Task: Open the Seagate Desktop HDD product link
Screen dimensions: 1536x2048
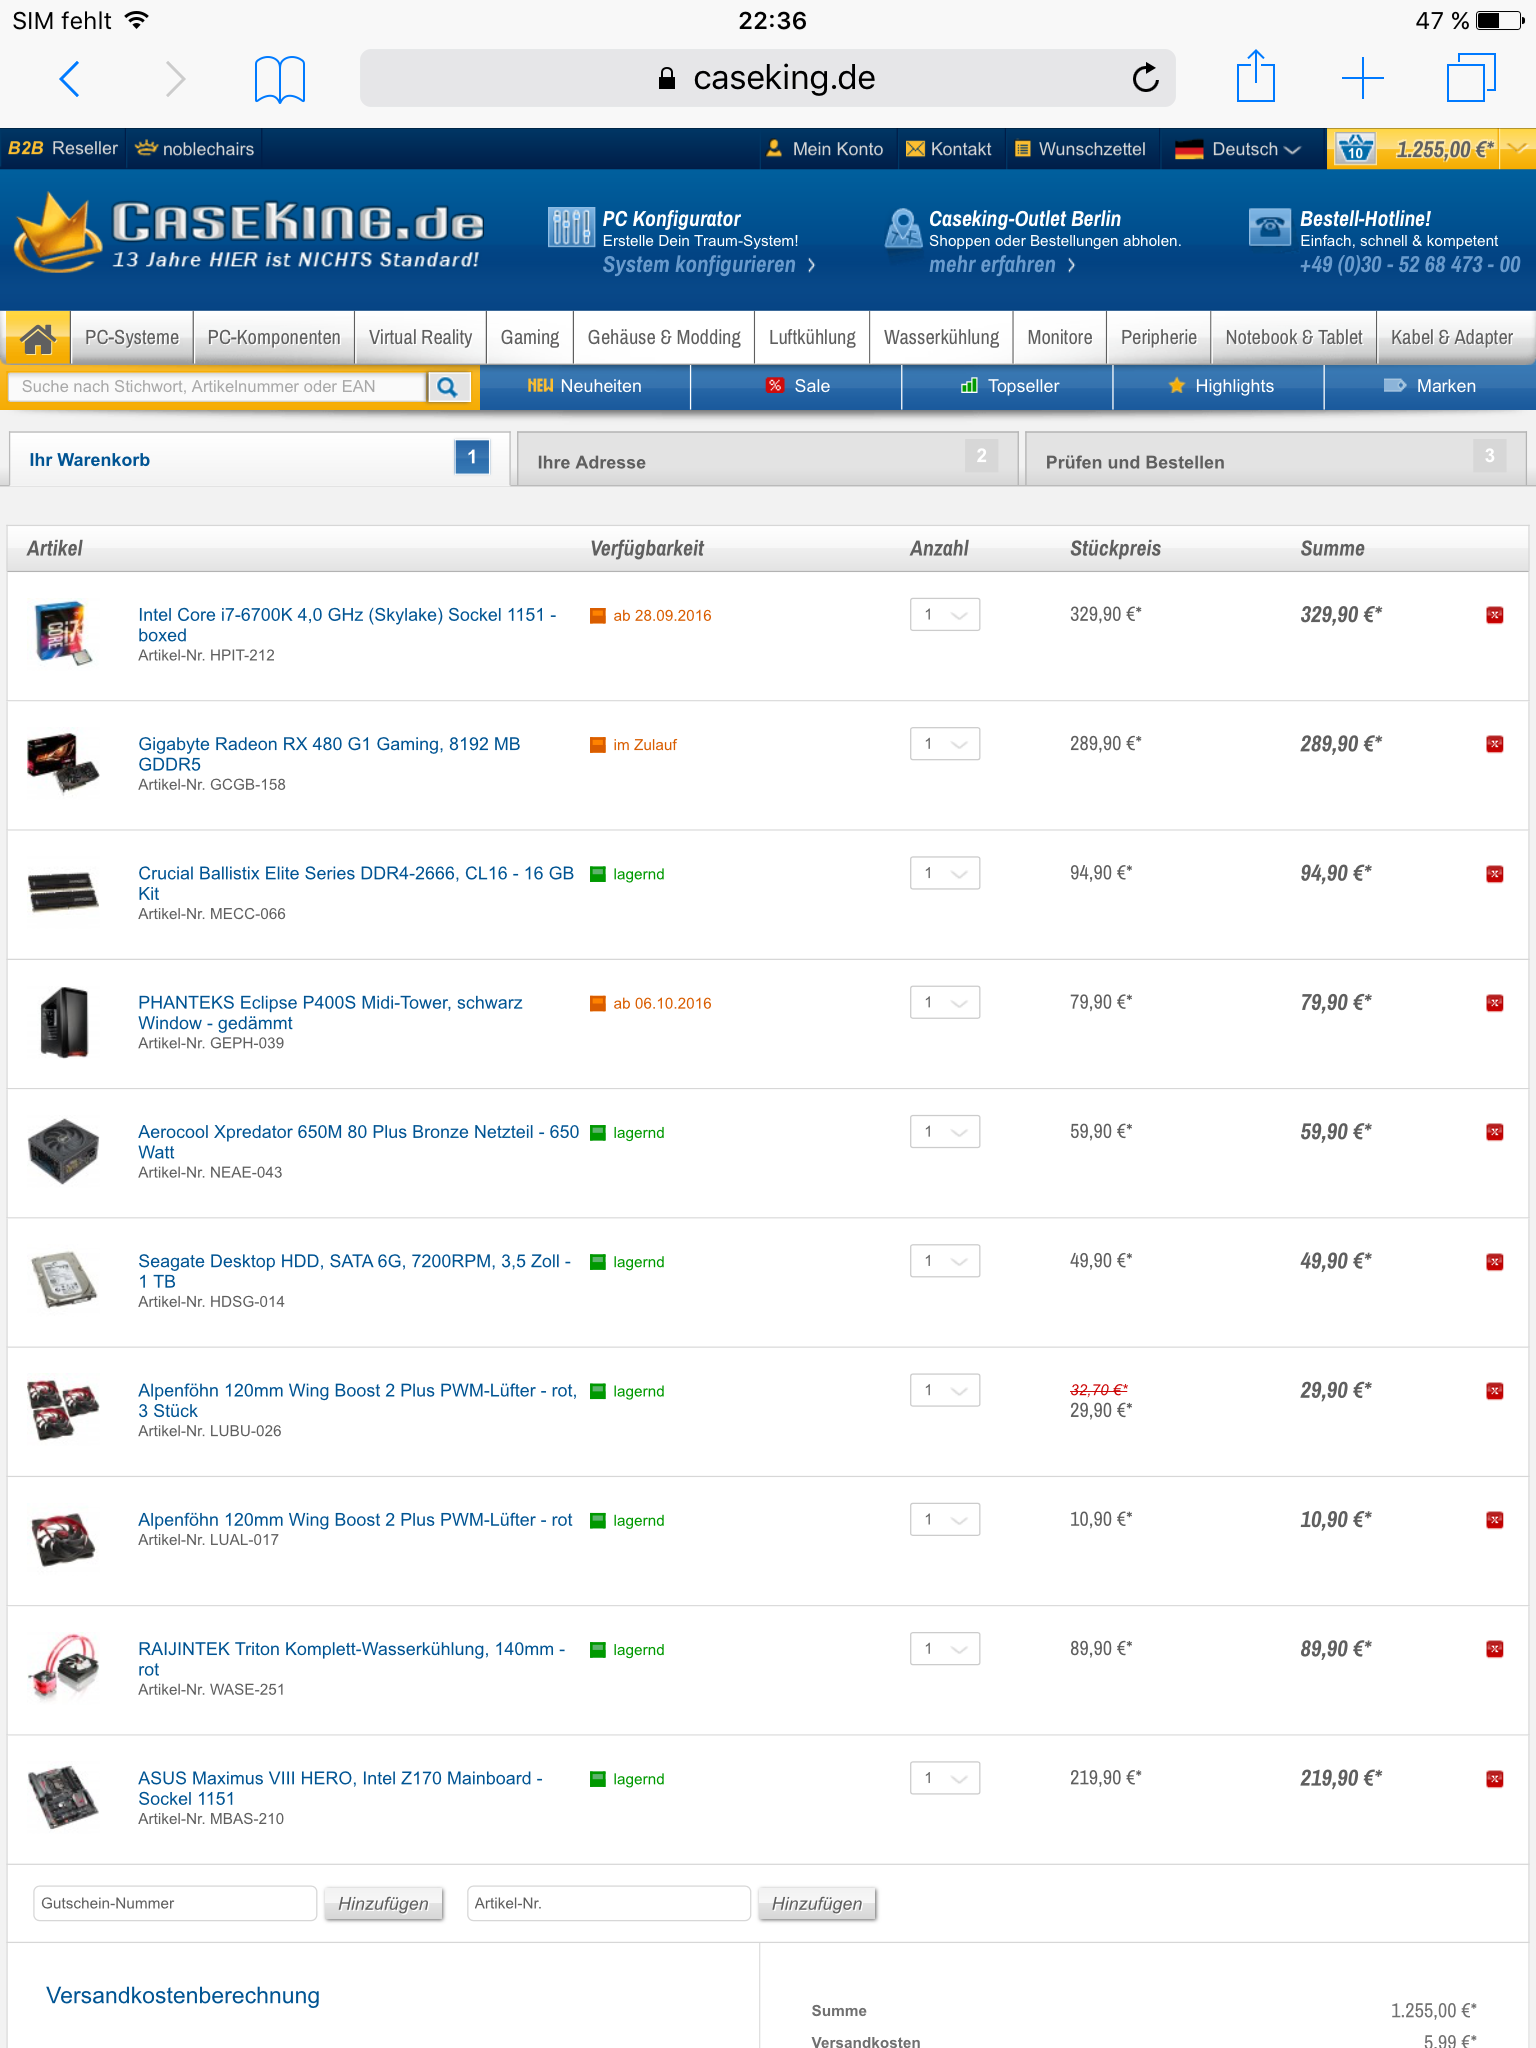Action: coord(354,1271)
